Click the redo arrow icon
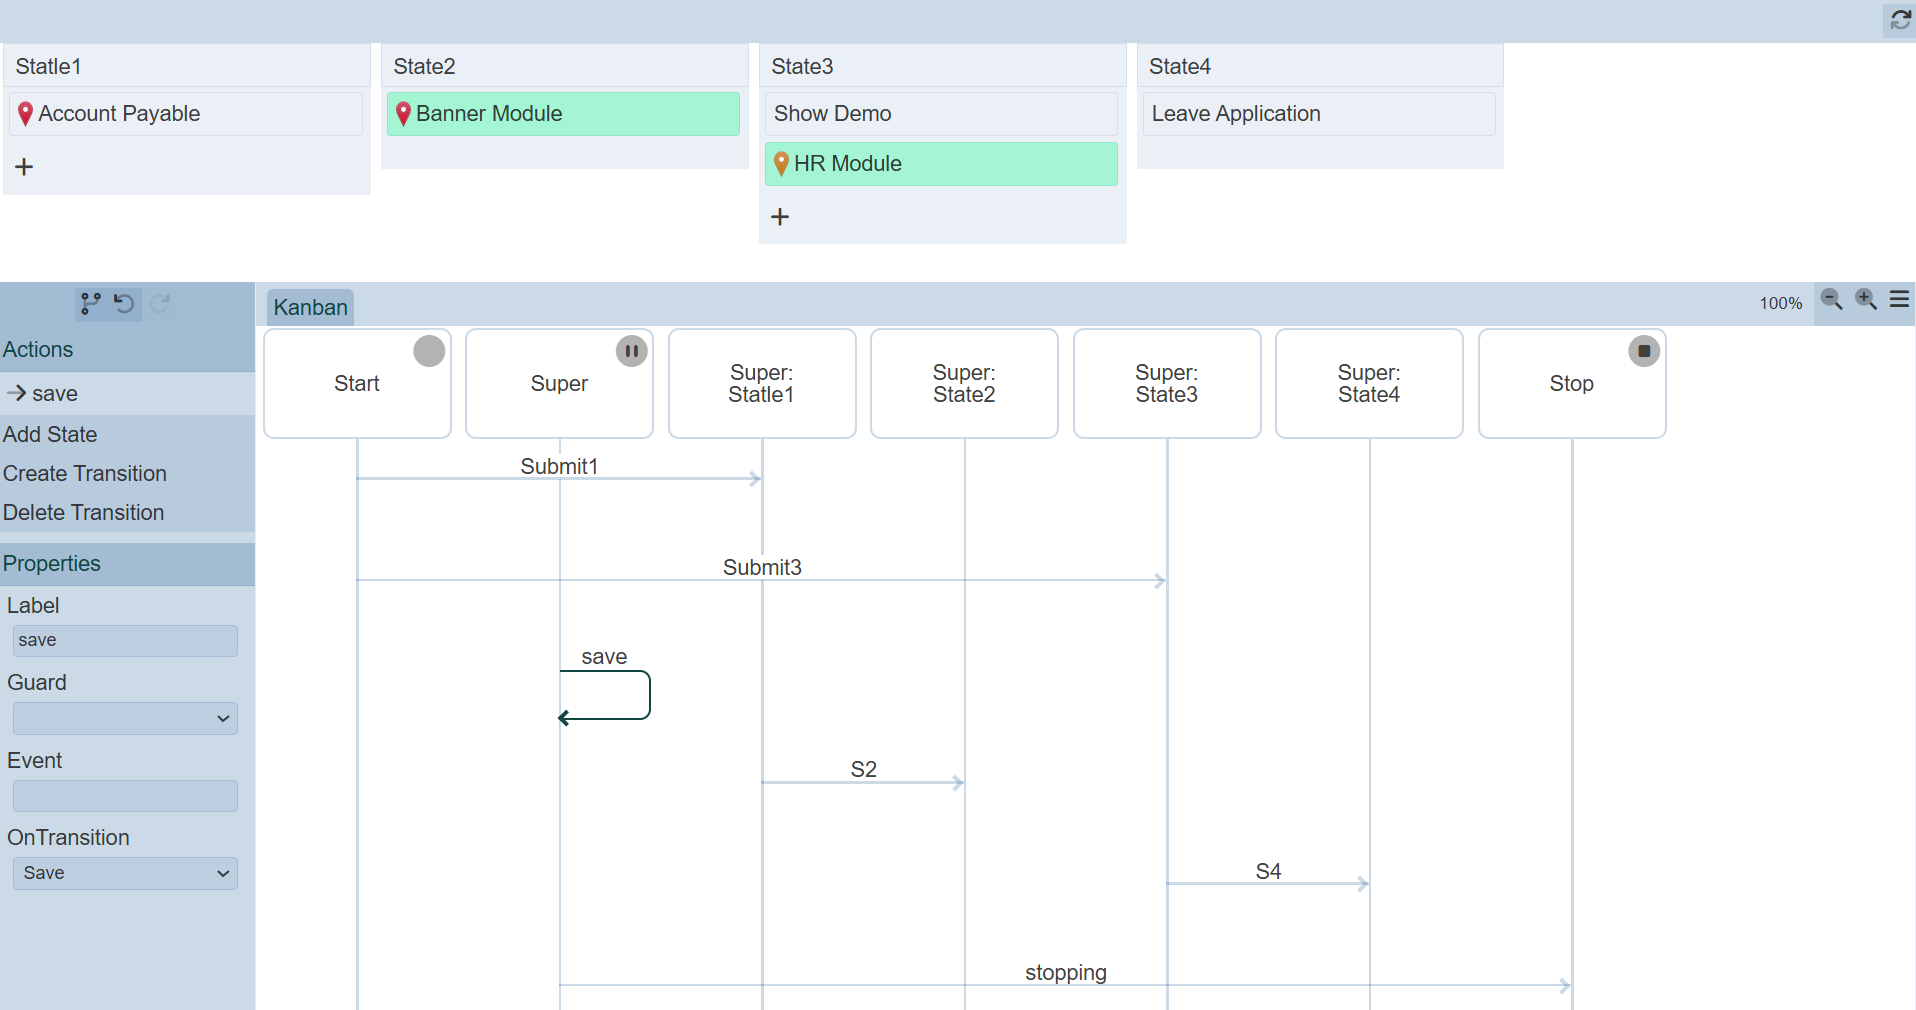This screenshot has width=1916, height=1010. click(x=160, y=303)
